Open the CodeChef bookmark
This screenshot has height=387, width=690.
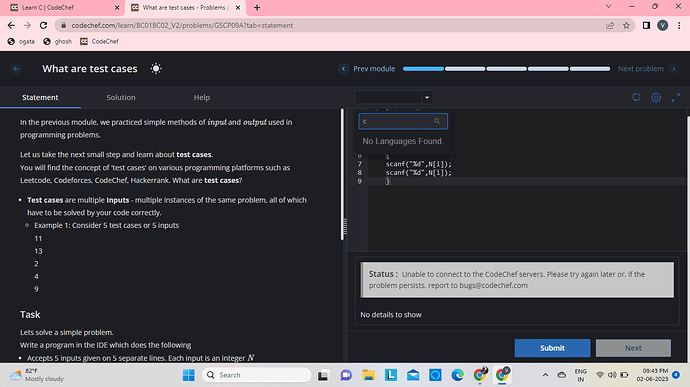point(99,41)
